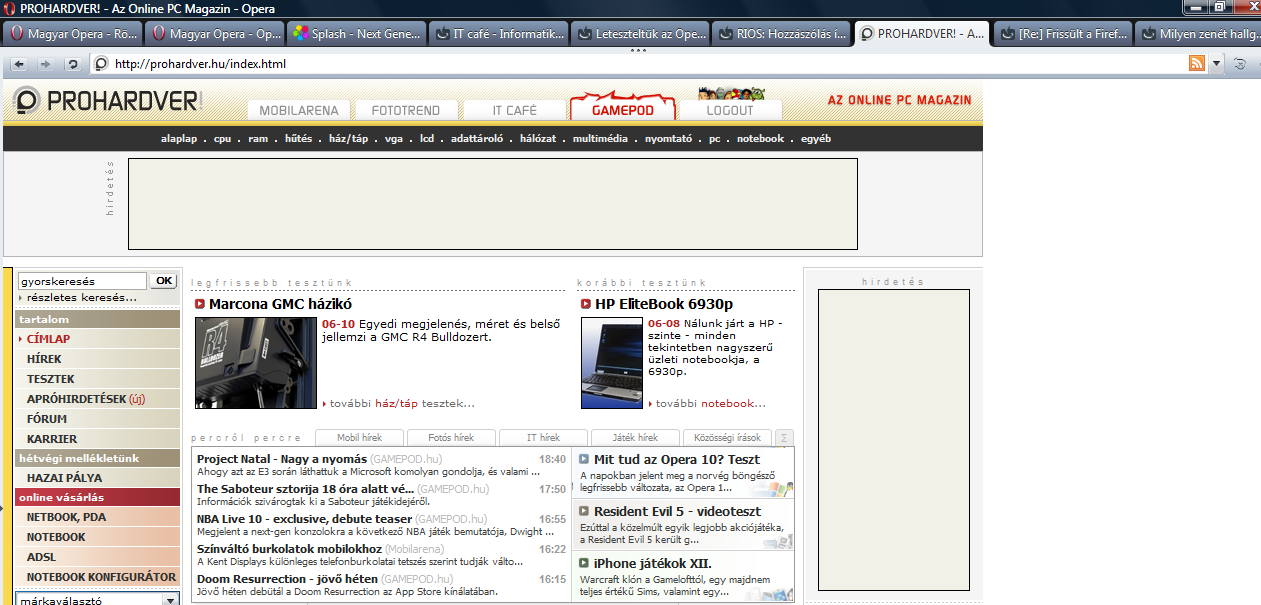Expand the address bar history dropdown arrow
1261x605 pixels.
1217,63
